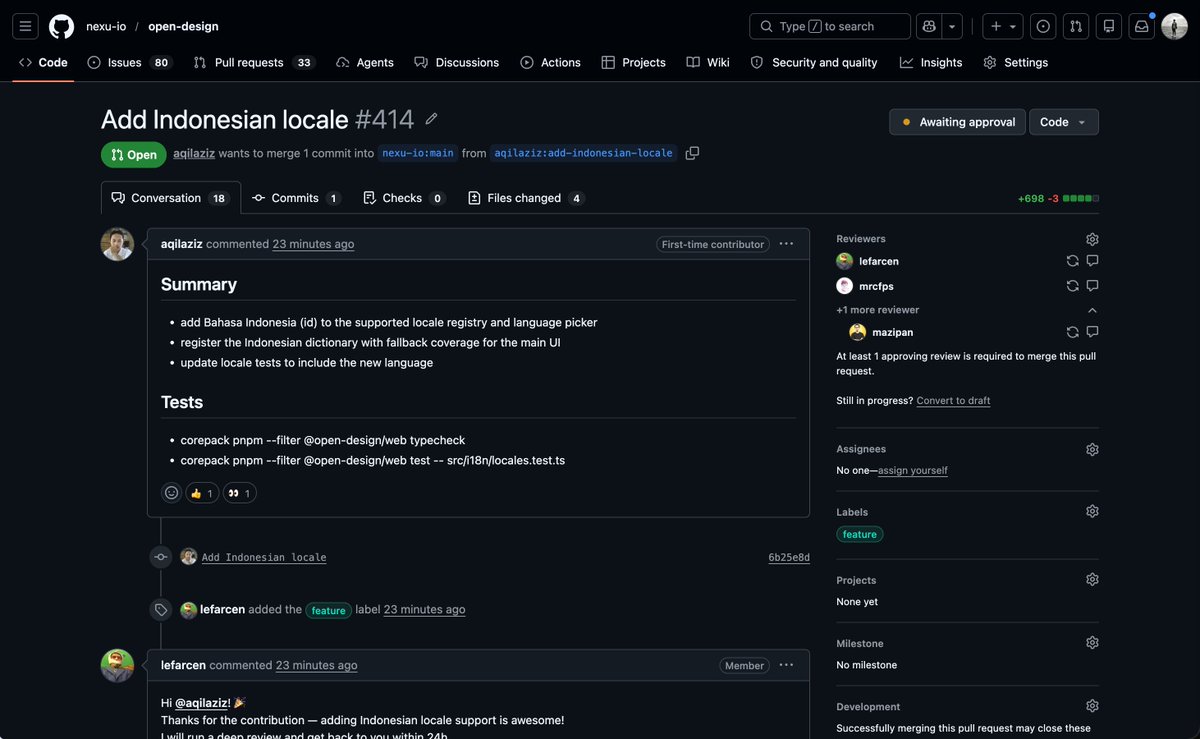The image size is (1200, 739).
Task: Toggle eyes reaction
Action: (239, 493)
